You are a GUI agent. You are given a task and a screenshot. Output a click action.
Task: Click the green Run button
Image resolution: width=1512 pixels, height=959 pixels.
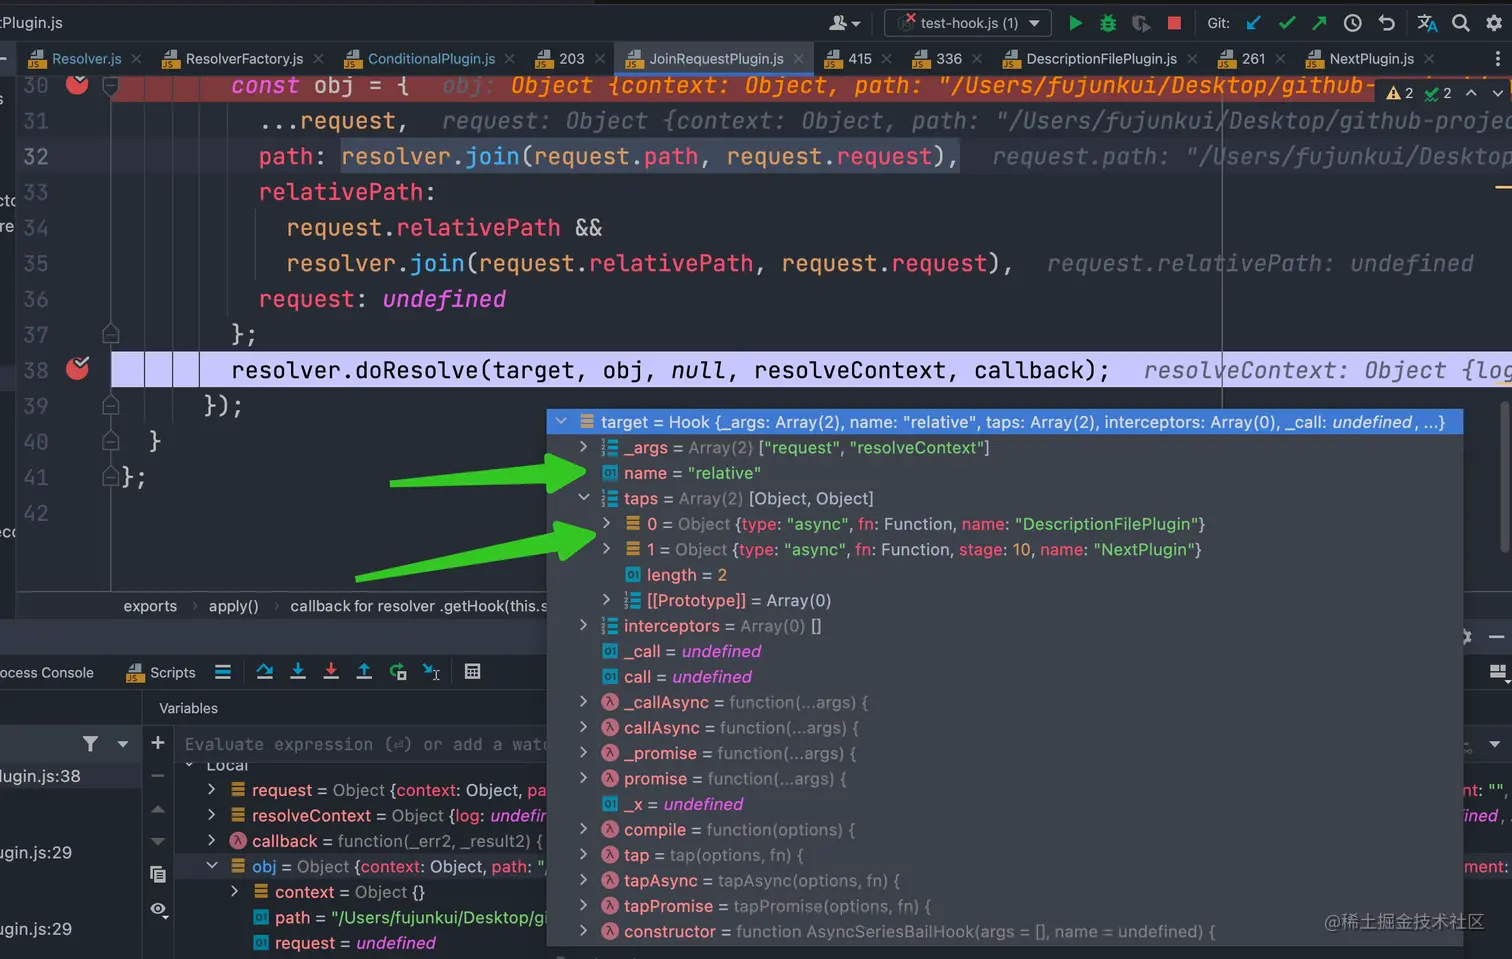pos(1075,23)
